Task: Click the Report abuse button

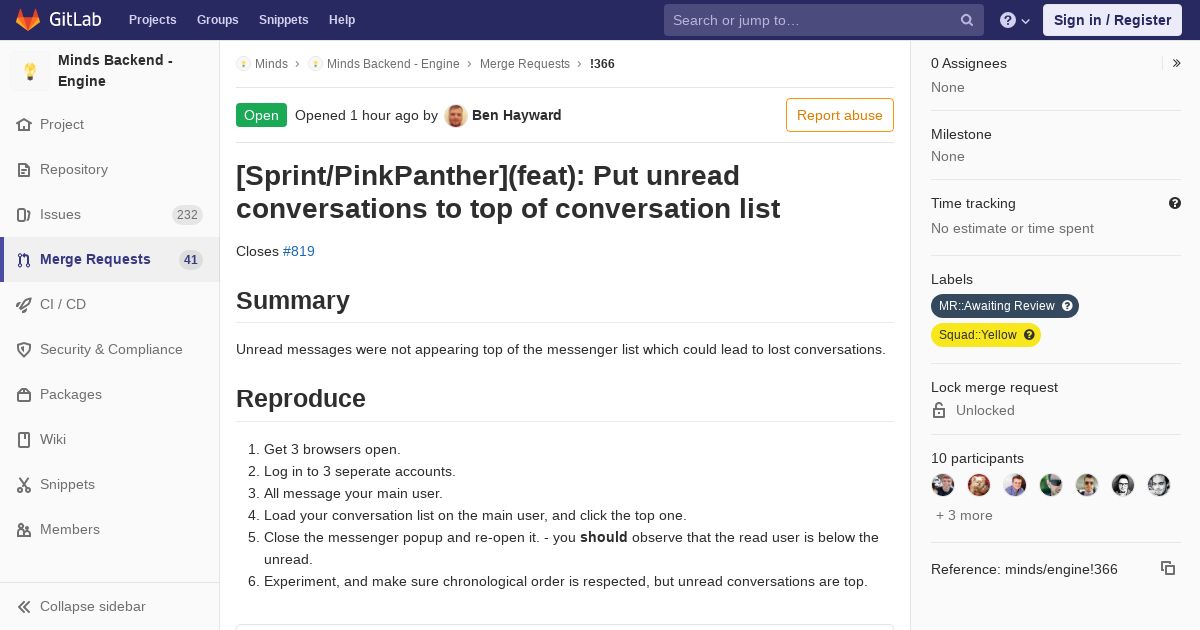Action: 840,115
